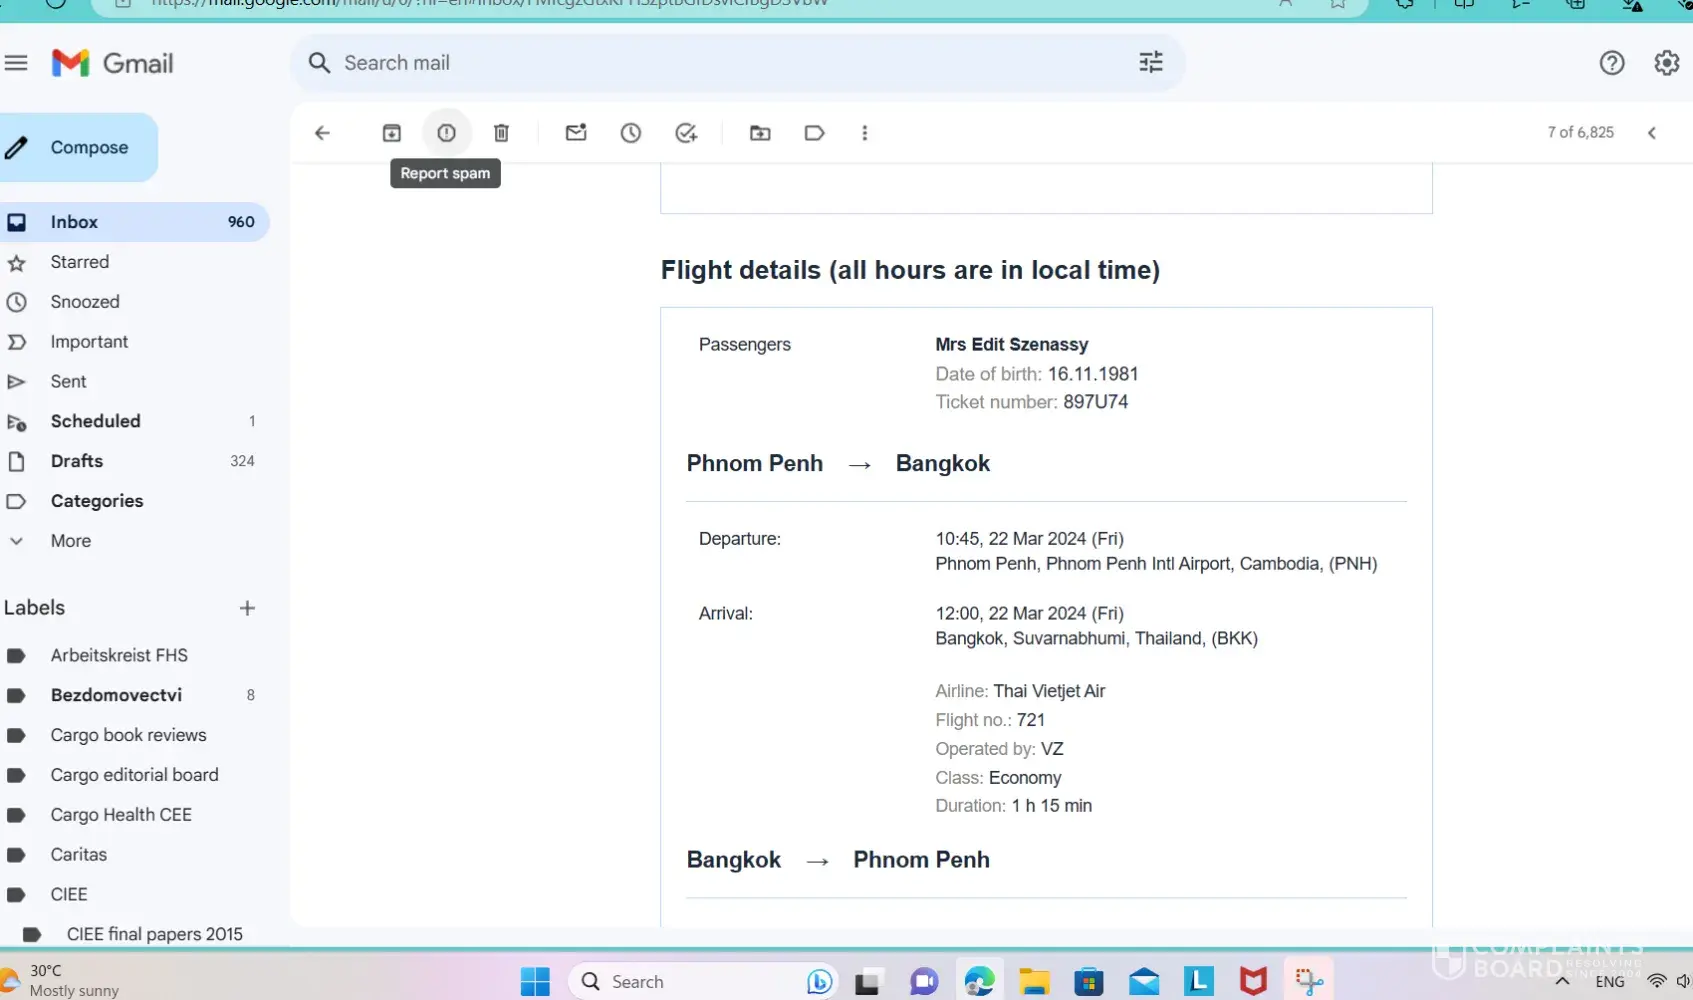The image size is (1693, 1000).
Task: Open Bing chat icon in taskbar search
Action: click(819, 982)
